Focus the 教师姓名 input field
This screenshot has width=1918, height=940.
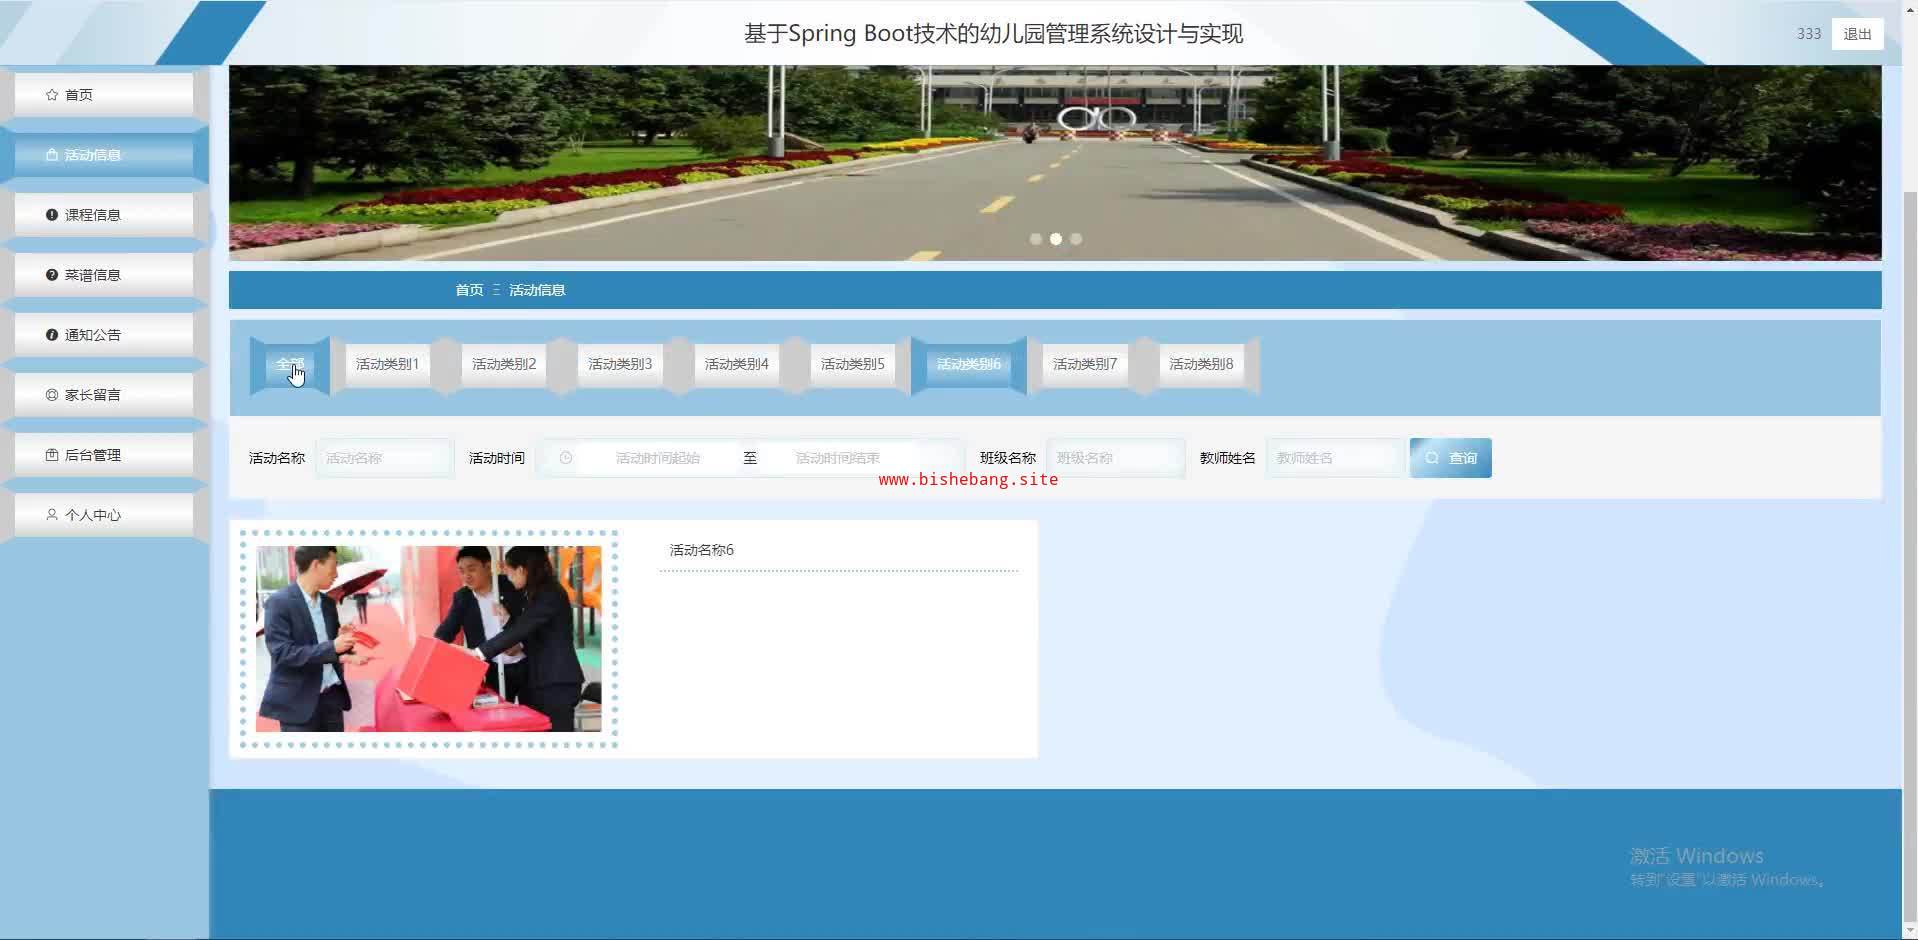click(x=1335, y=458)
